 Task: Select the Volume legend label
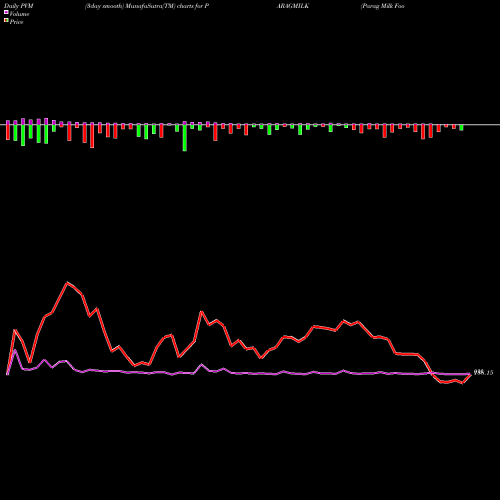pos(19,14)
